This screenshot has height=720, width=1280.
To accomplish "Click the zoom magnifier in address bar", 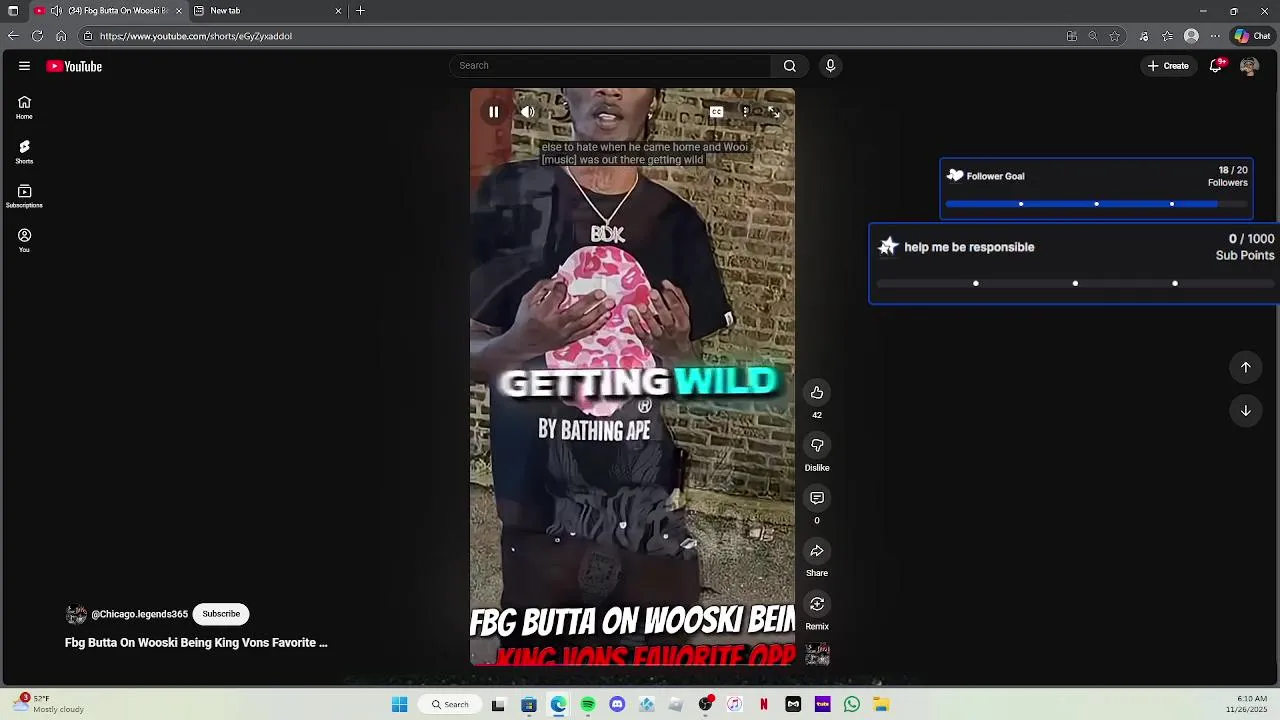I will pos(1093,36).
